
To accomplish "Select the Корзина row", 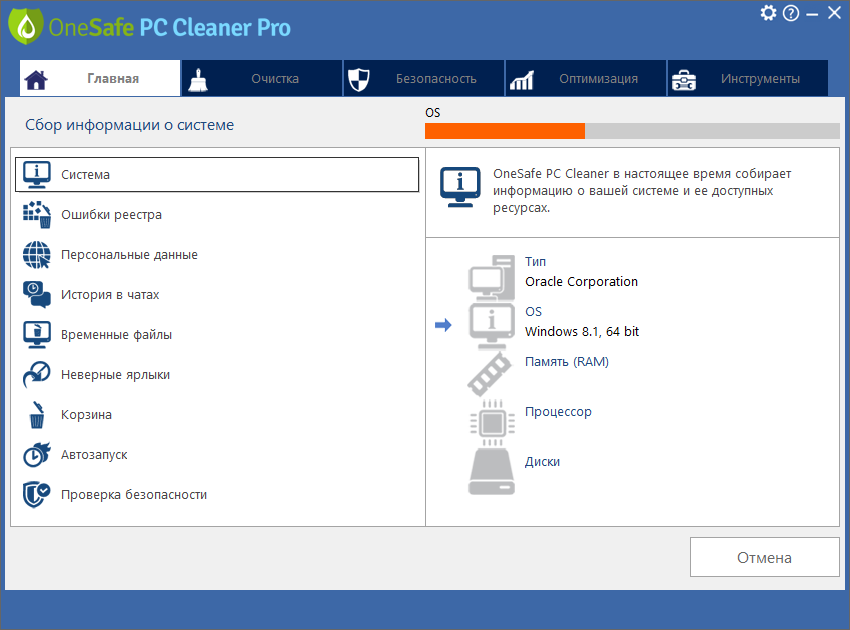I will [217, 415].
